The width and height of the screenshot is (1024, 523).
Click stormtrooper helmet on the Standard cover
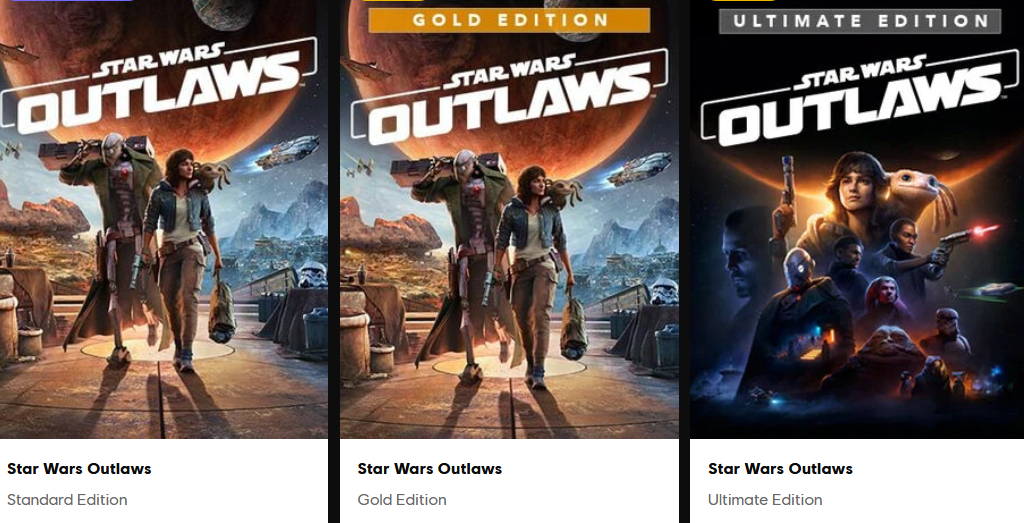click(x=312, y=274)
